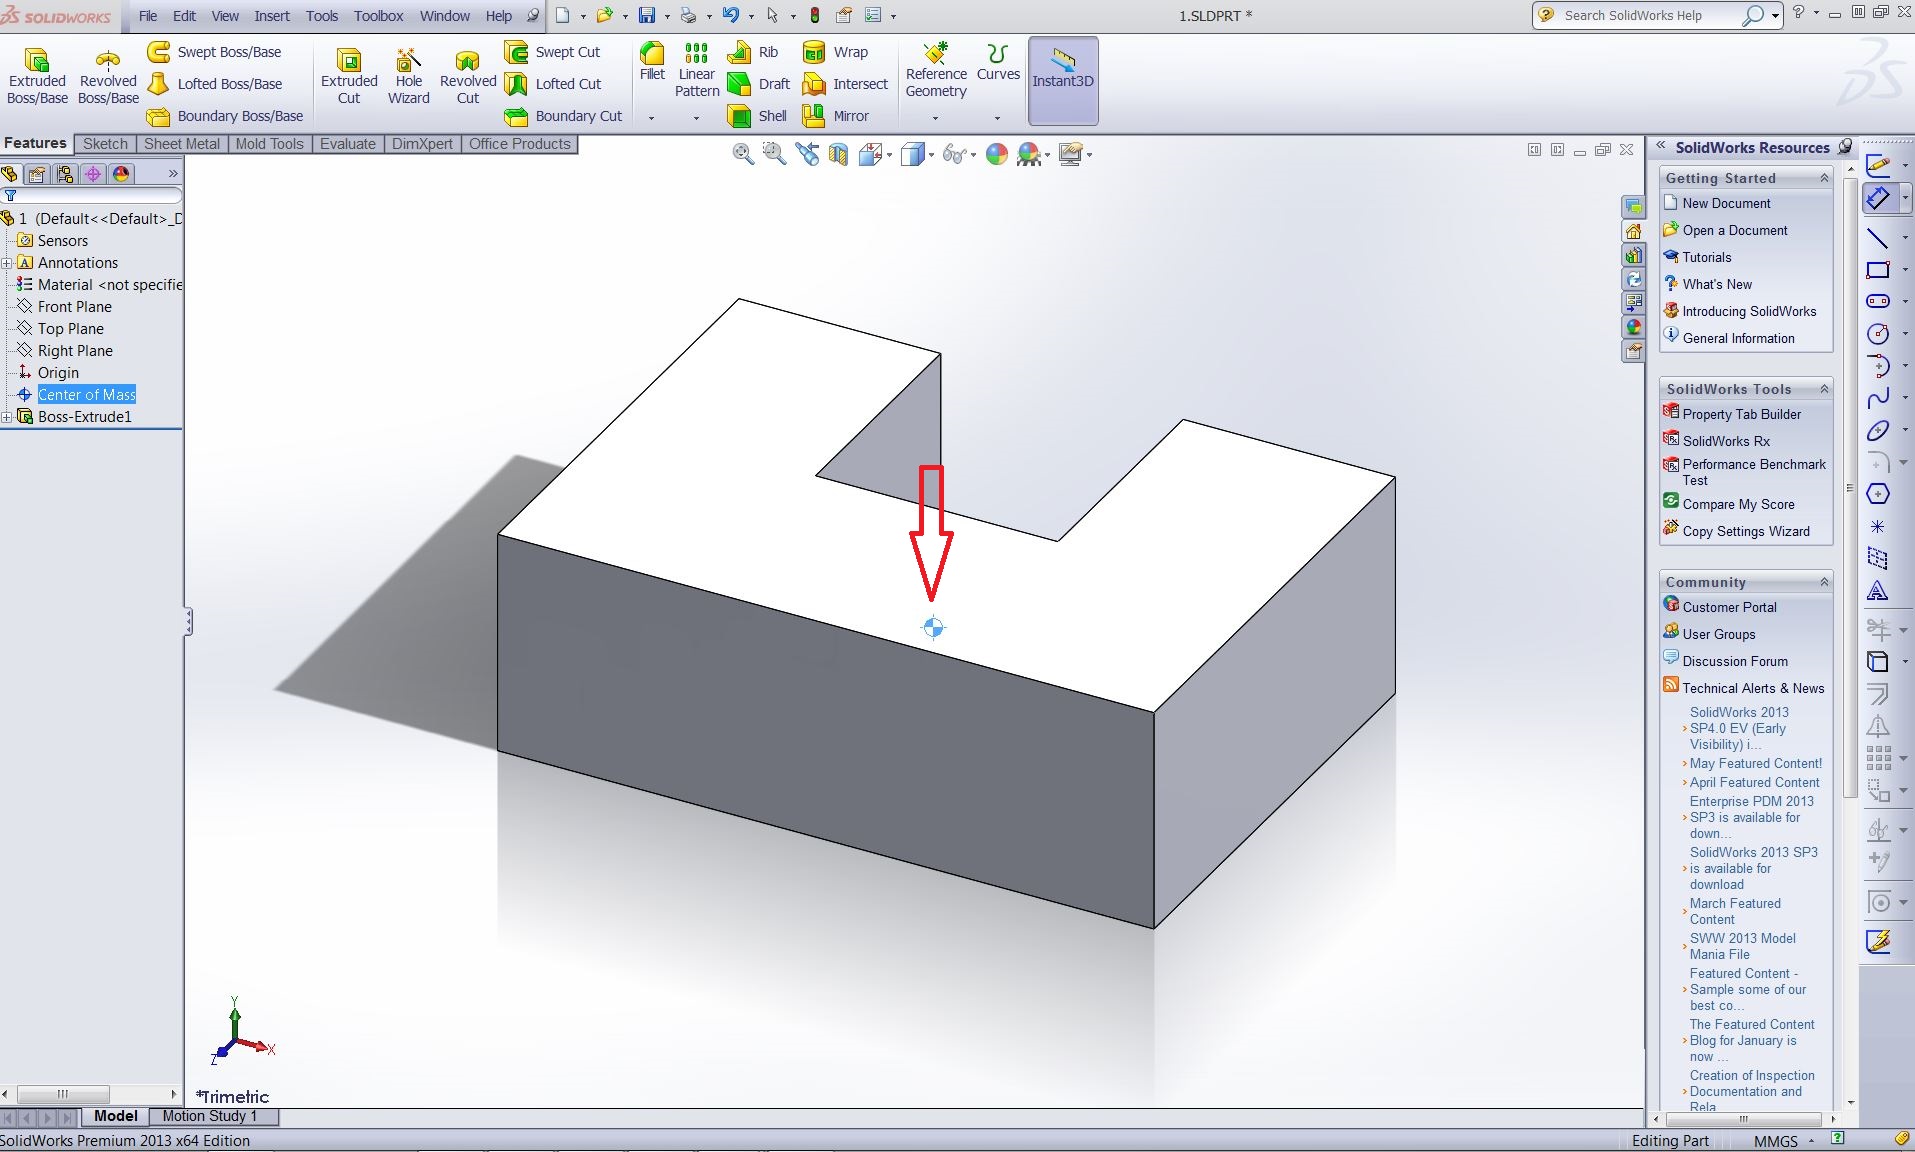The image size is (1915, 1152).
Task: Click the Hole Wizard icon
Action: click(x=408, y=76)
